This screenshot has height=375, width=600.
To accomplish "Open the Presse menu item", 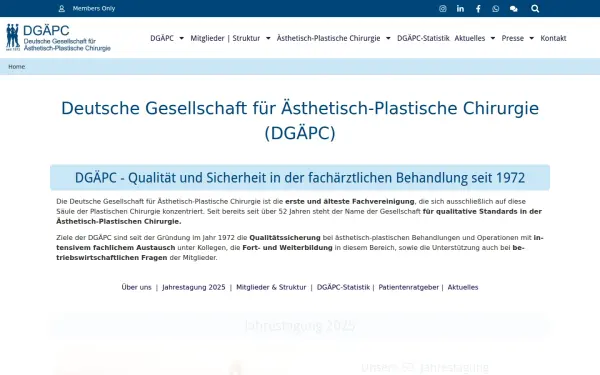I will pyautogui.click(x=512, y=38).
